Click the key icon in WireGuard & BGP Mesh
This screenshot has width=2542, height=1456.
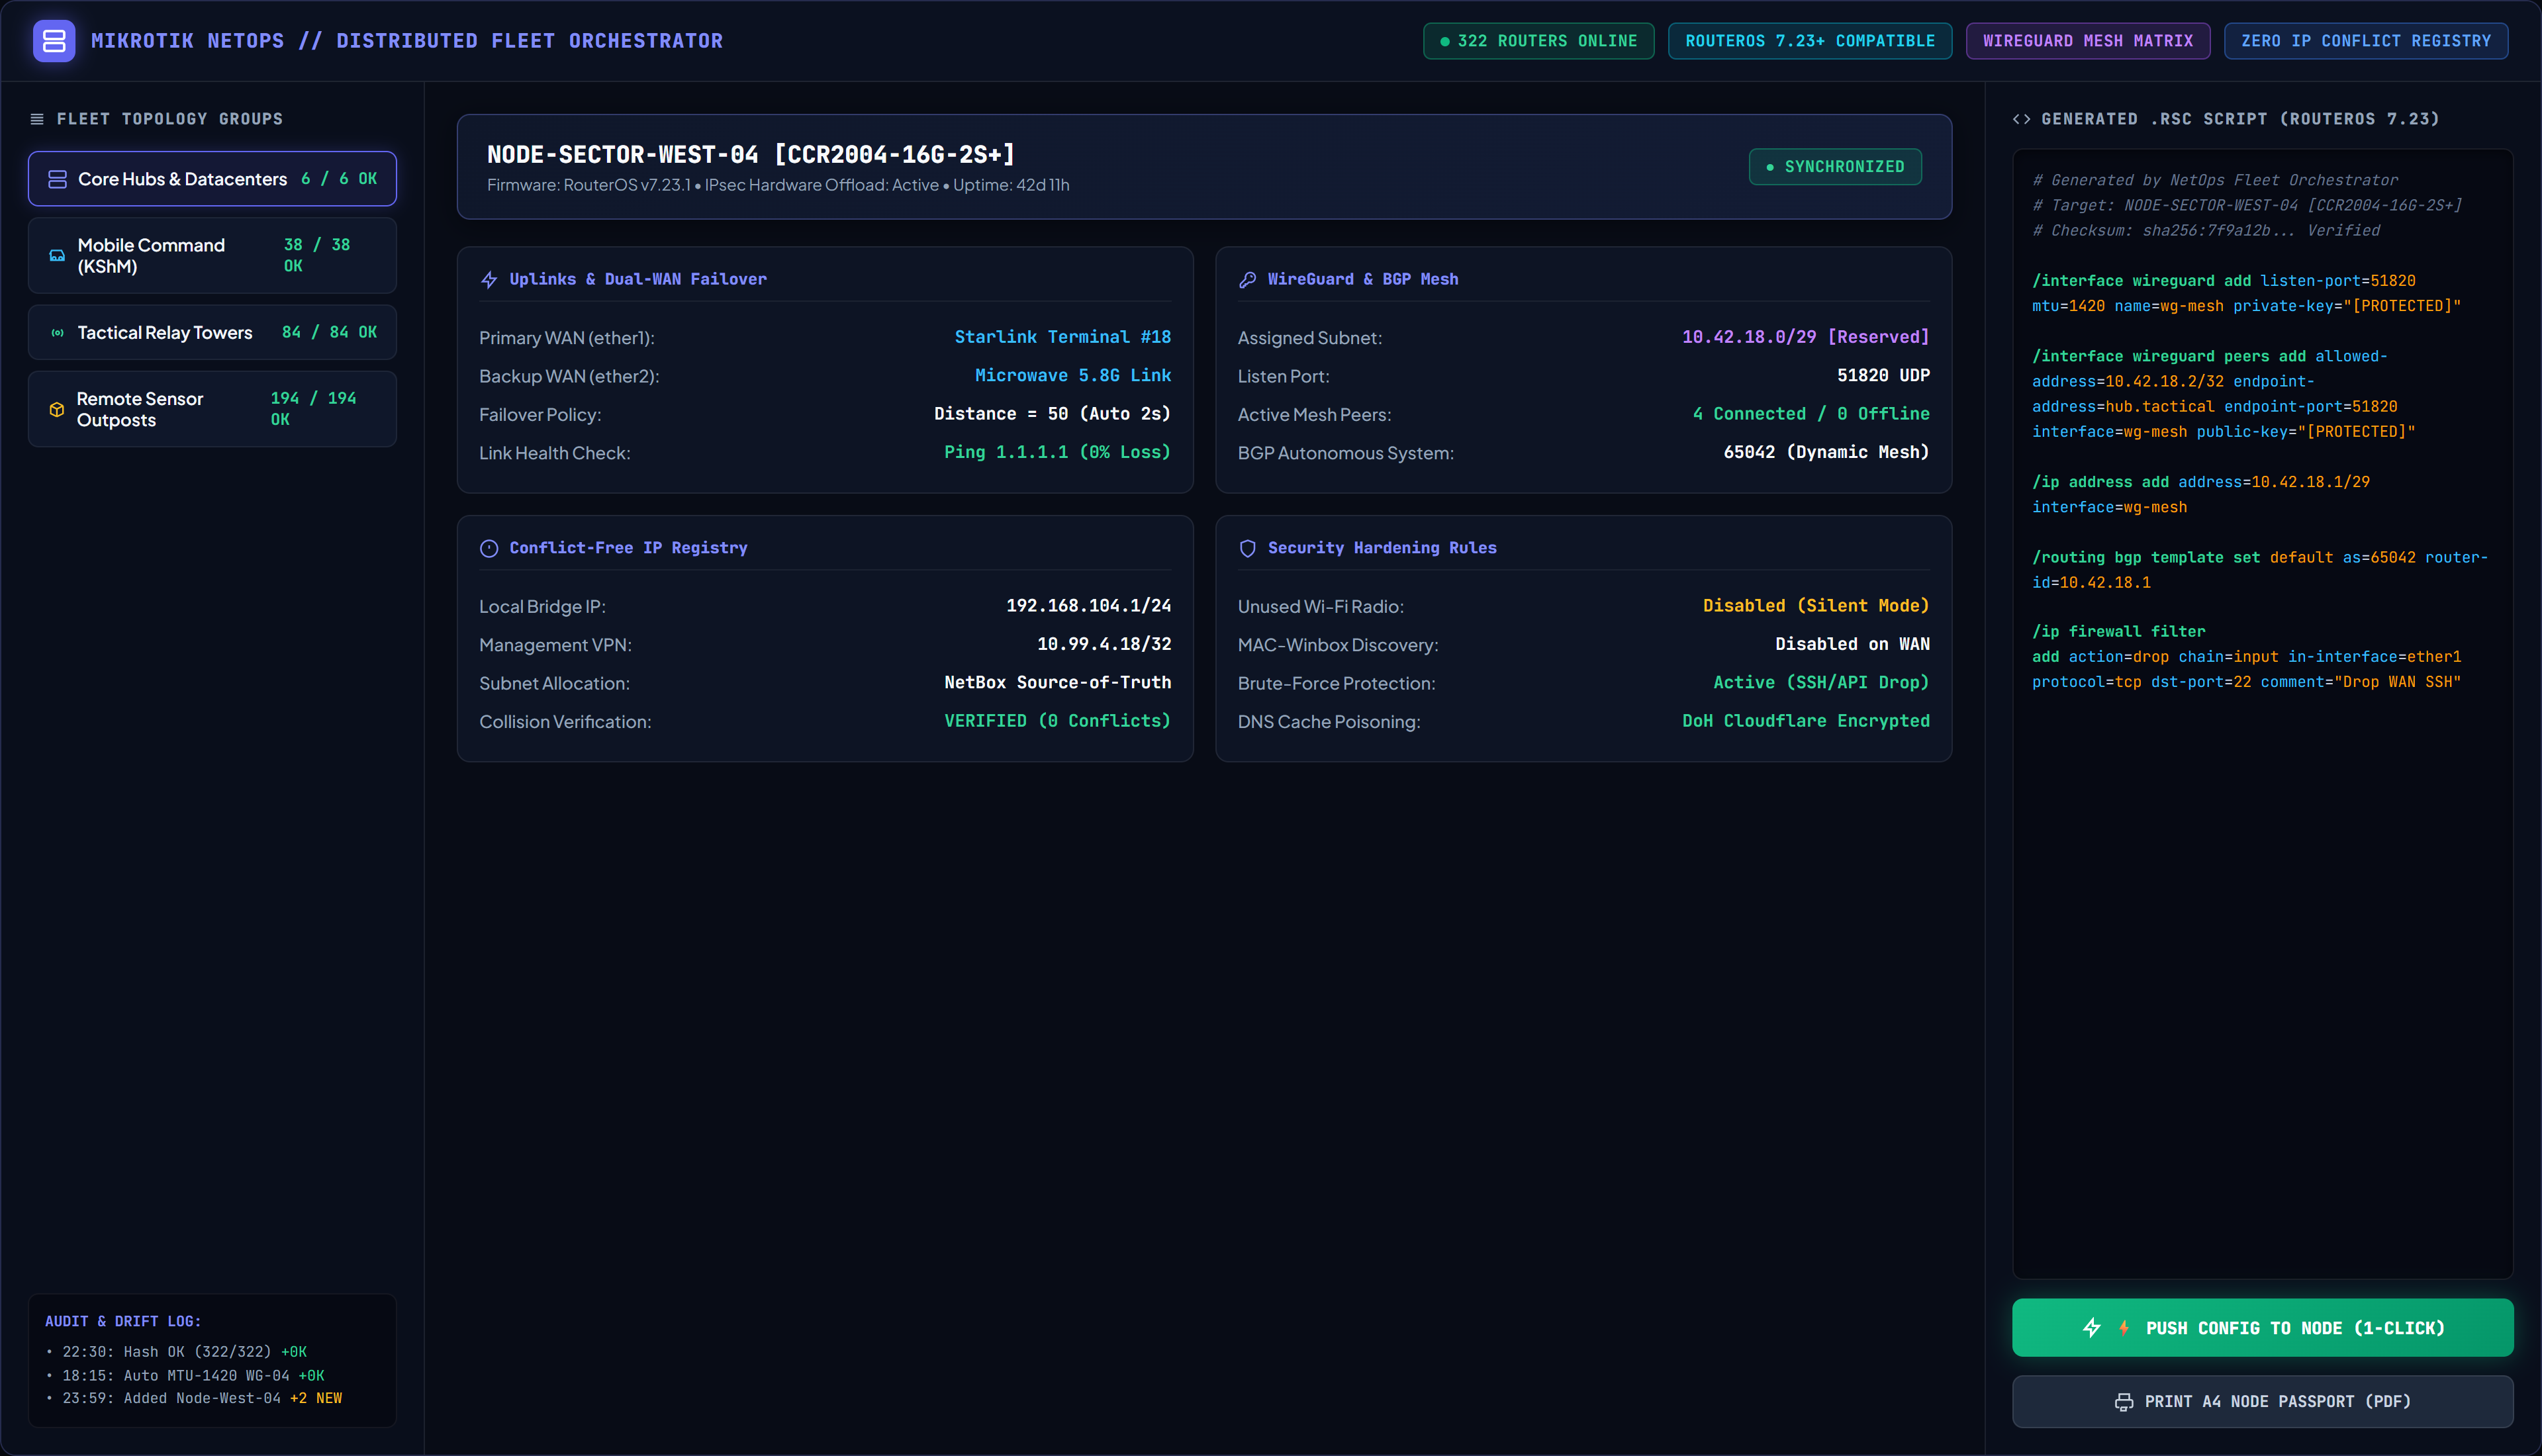1247,280
